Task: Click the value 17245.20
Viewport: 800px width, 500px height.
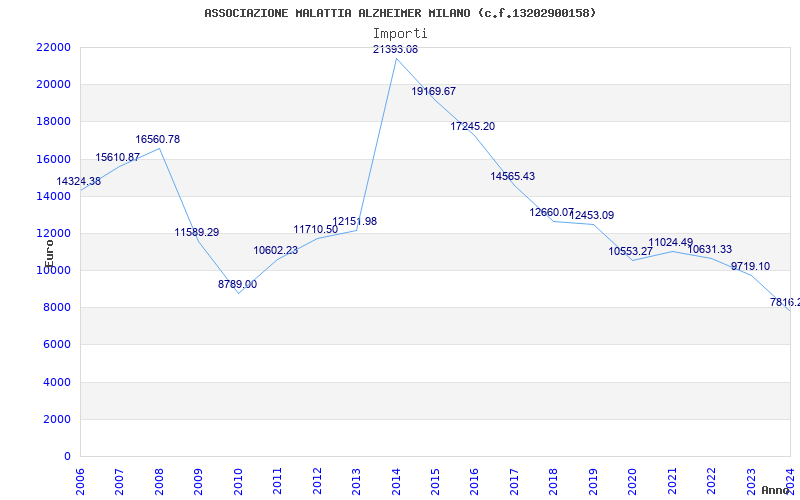Action: pos(472,127)
